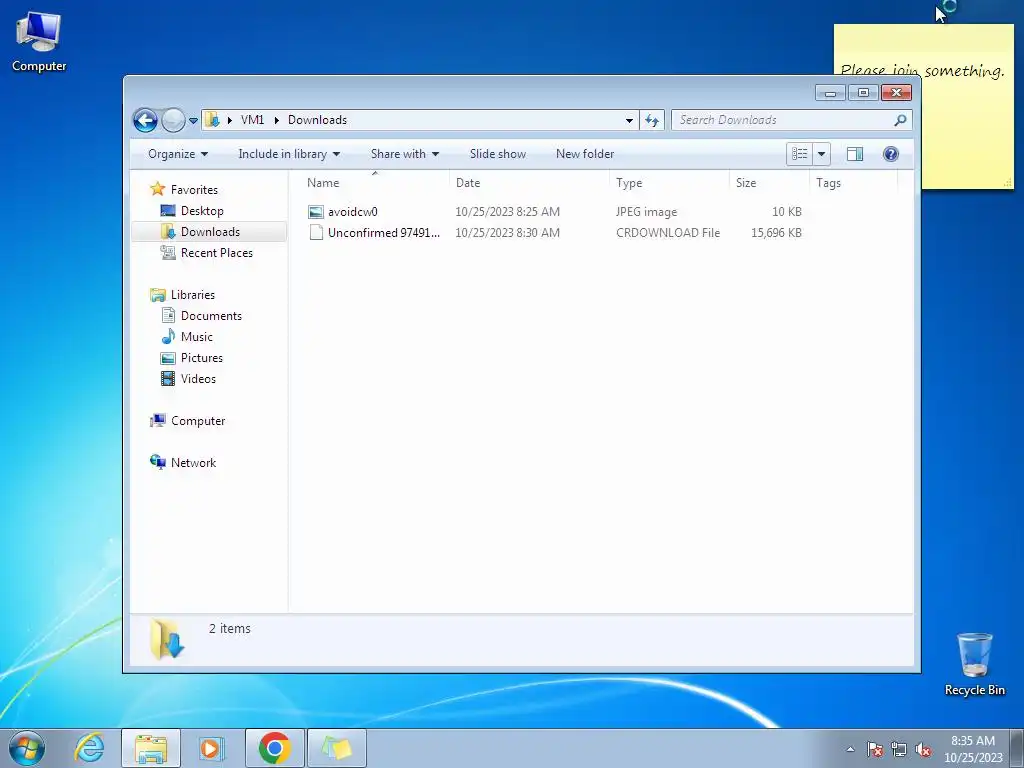Open Desktop under Favorites

(202, 211)
